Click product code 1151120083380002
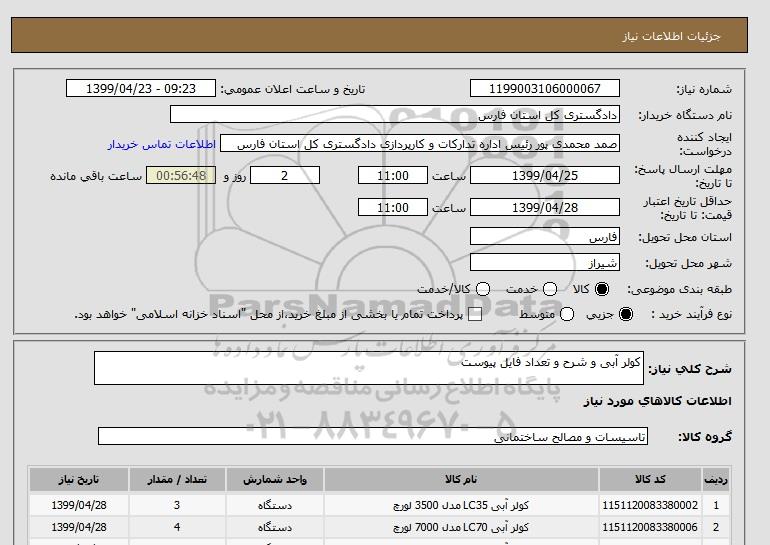The height and width of the screenshot is (545, 770). pos(650,505)
